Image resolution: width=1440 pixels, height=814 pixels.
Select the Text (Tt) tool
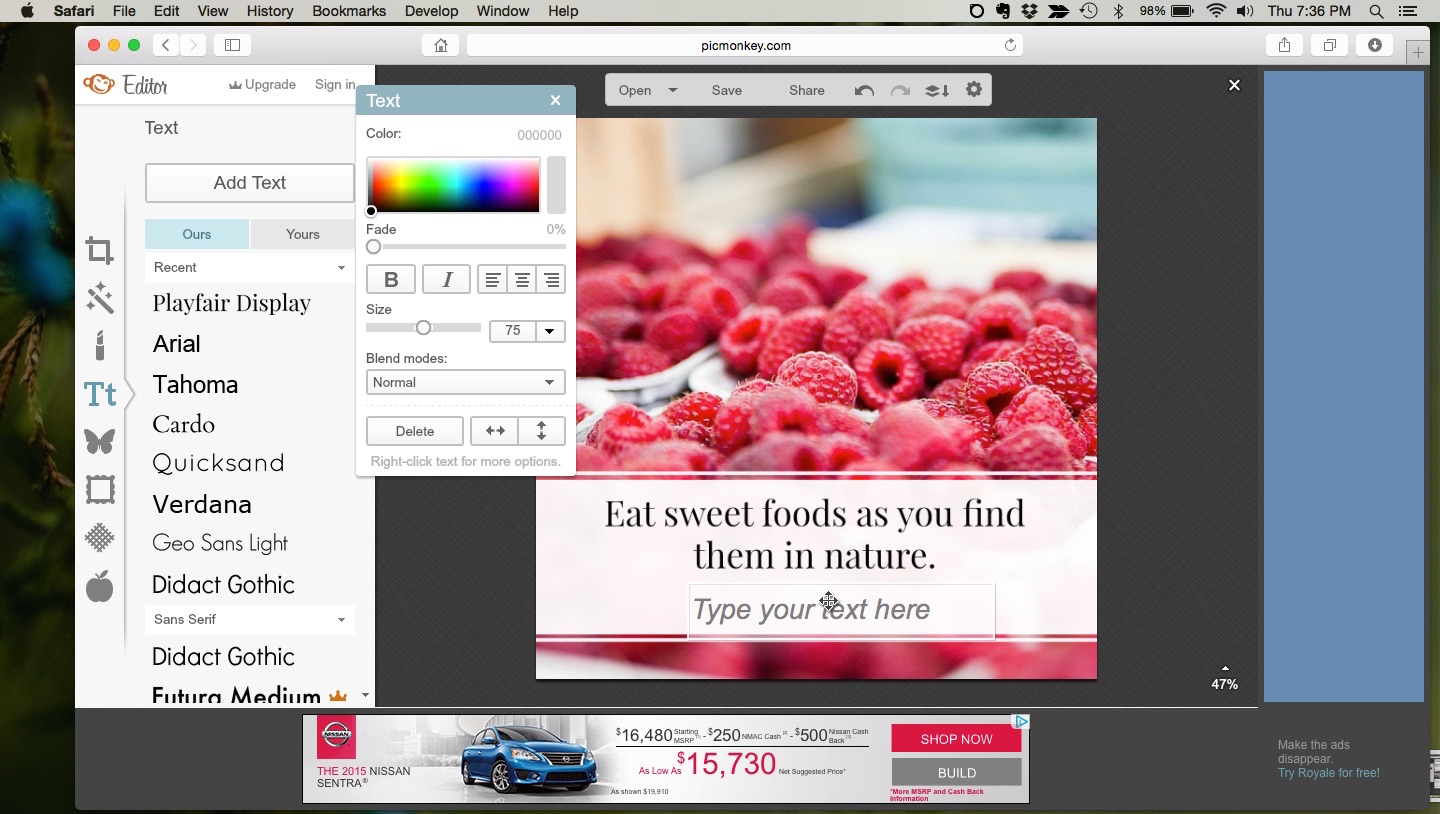point(99,394)
